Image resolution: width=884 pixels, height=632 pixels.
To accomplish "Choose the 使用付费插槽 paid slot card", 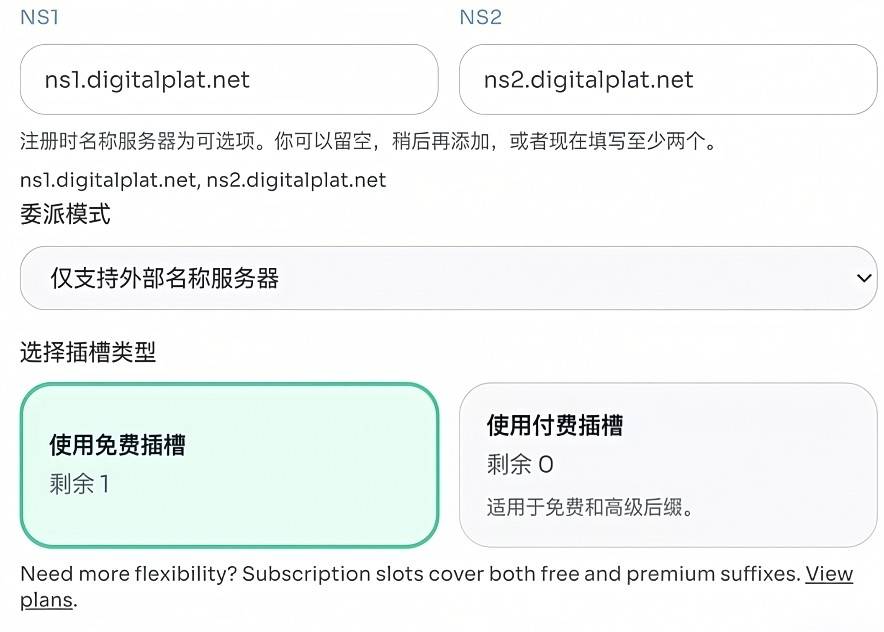I will (668, 465).
